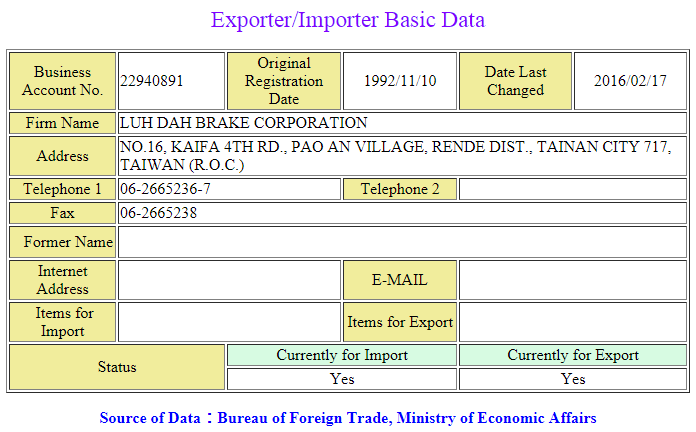Select the 'Telephone 2' label
This screenshot has height=432, width=696.
click(400, 189)
